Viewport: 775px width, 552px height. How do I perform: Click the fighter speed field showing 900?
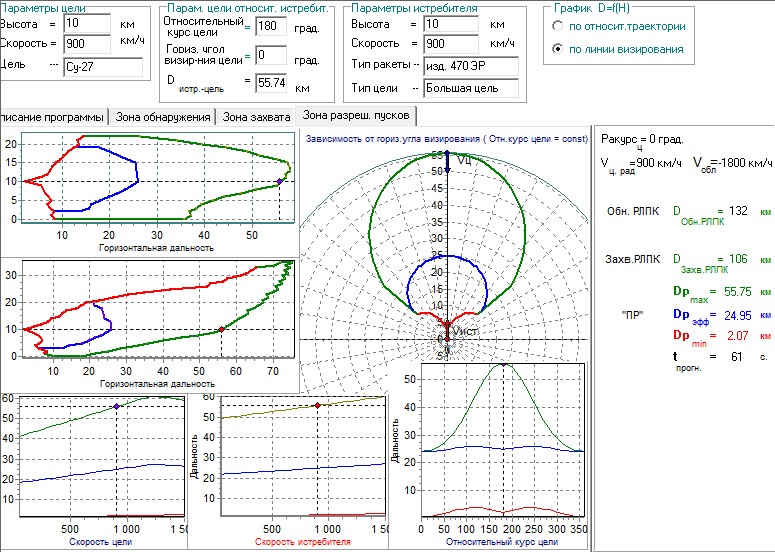click(x=451, y=44)
